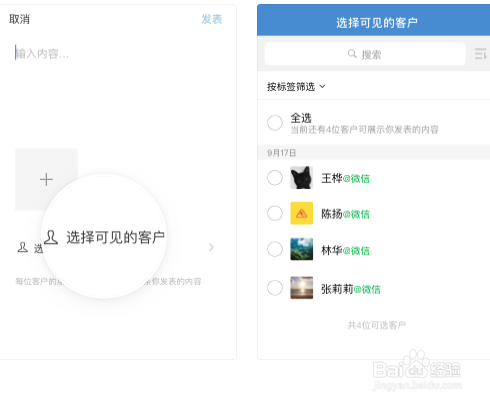The image size is (490, 403).
Task: Tap 发表 to publish the post
Action: point(212,19)
